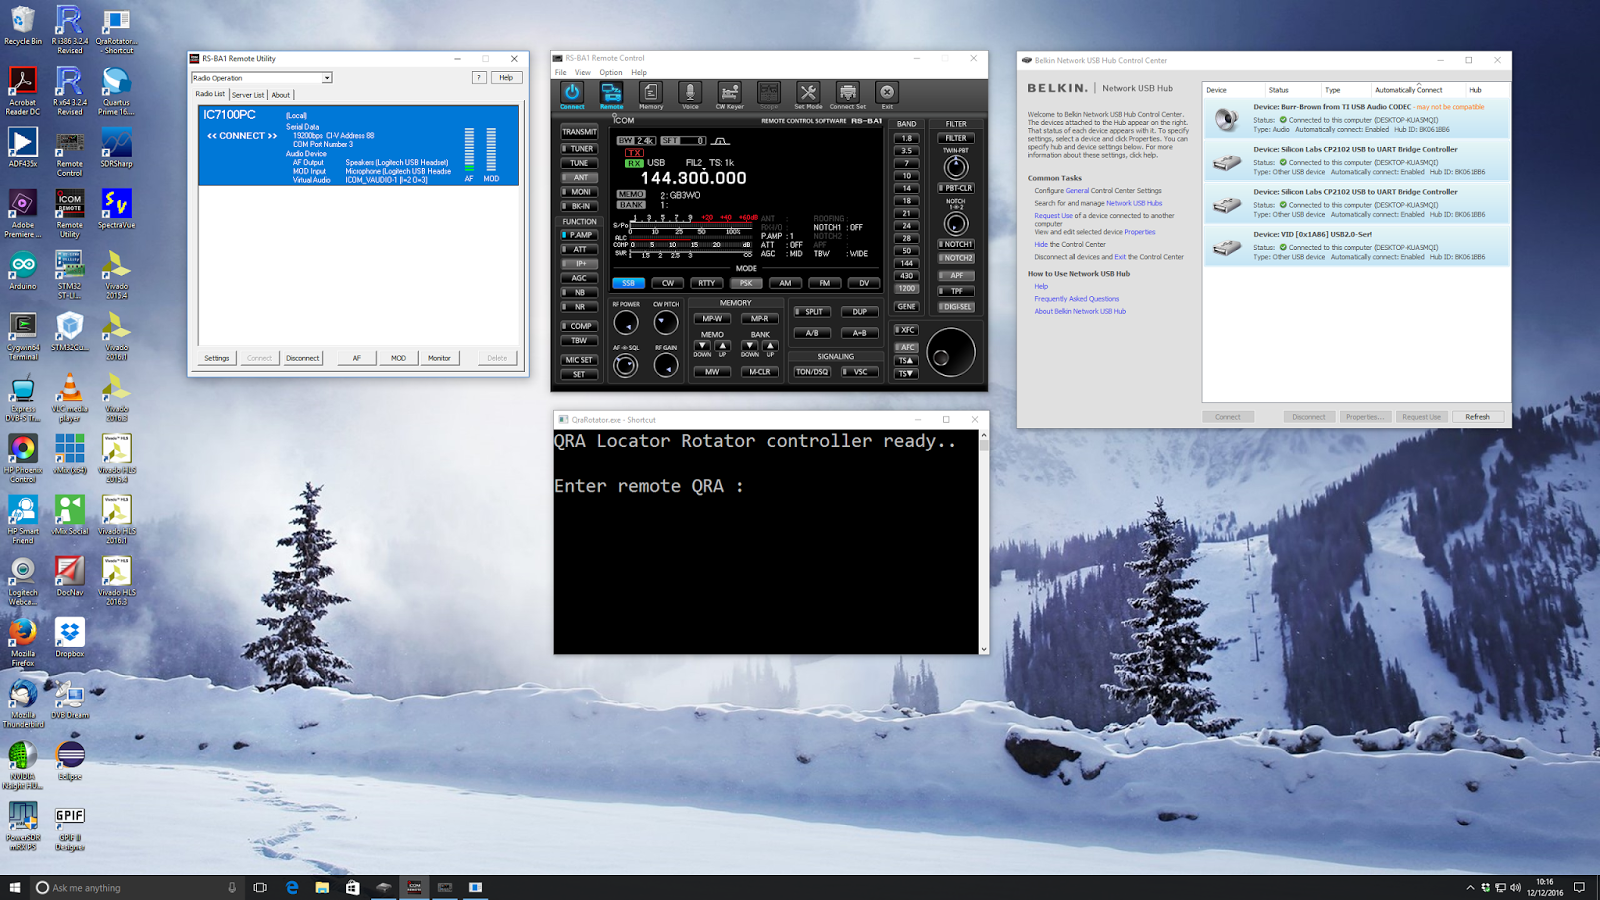The width and height of the screenshot is (1600, 900).
Task: Step BANK up arrow
Action: (770, 346)
